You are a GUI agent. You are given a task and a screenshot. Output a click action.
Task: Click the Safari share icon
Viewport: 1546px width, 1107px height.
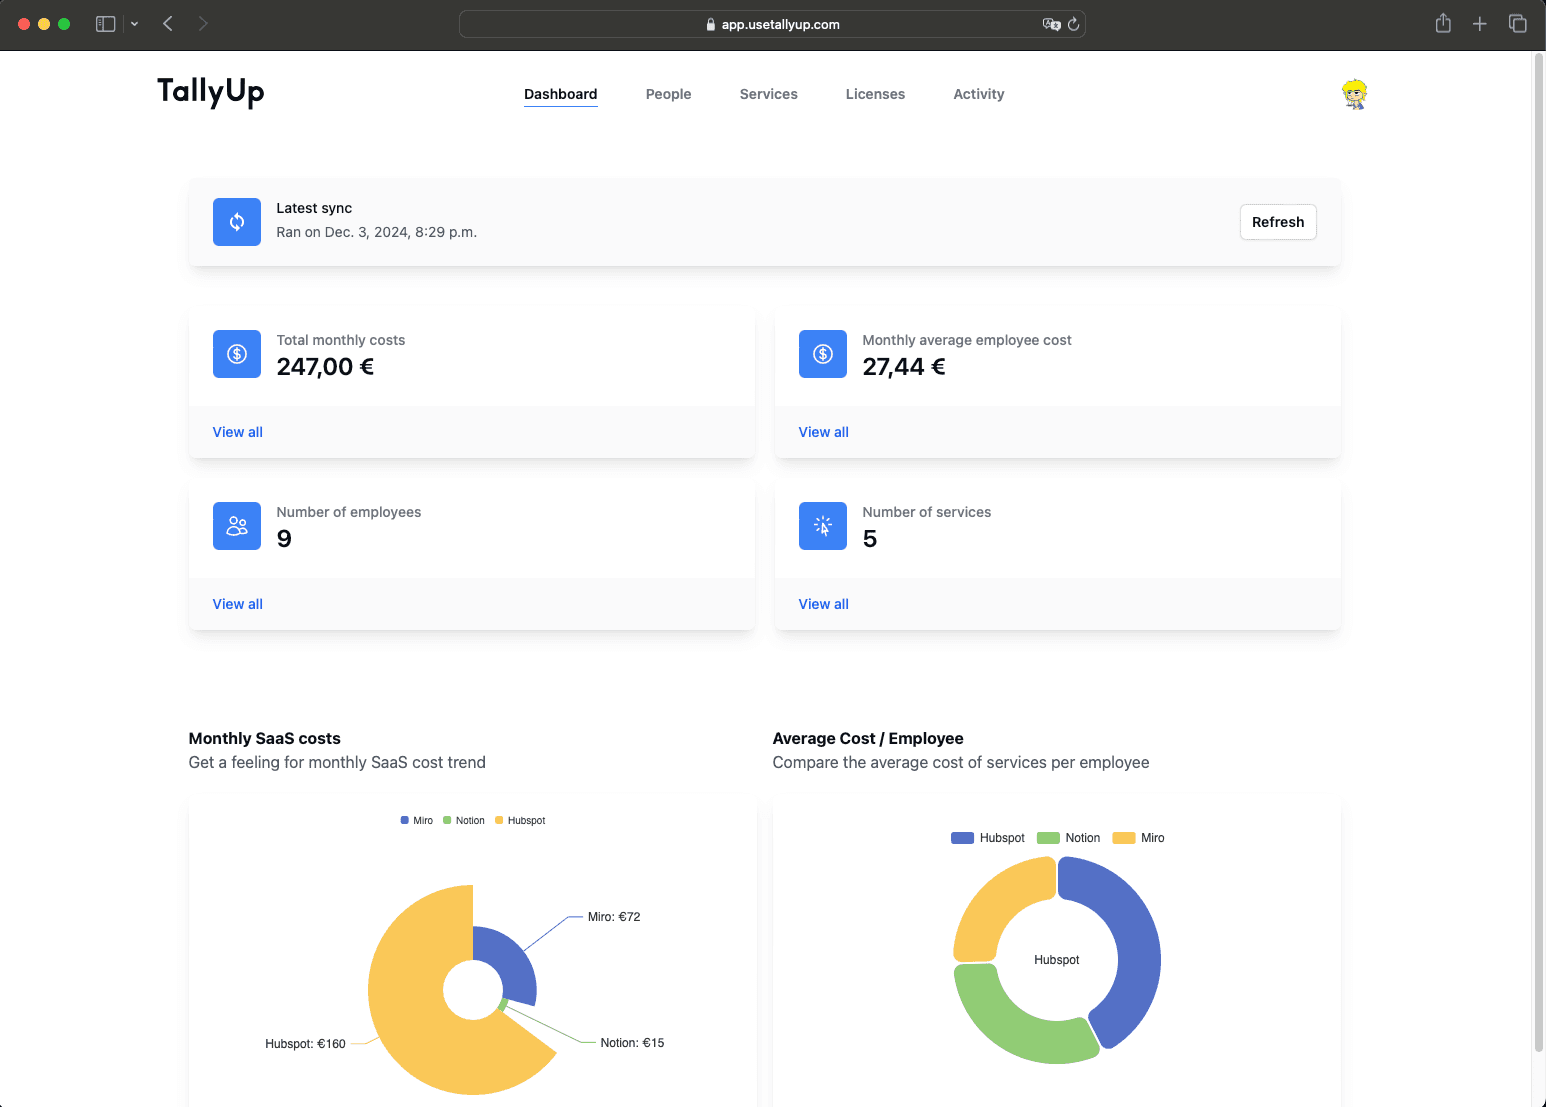tap(1442, 24)
